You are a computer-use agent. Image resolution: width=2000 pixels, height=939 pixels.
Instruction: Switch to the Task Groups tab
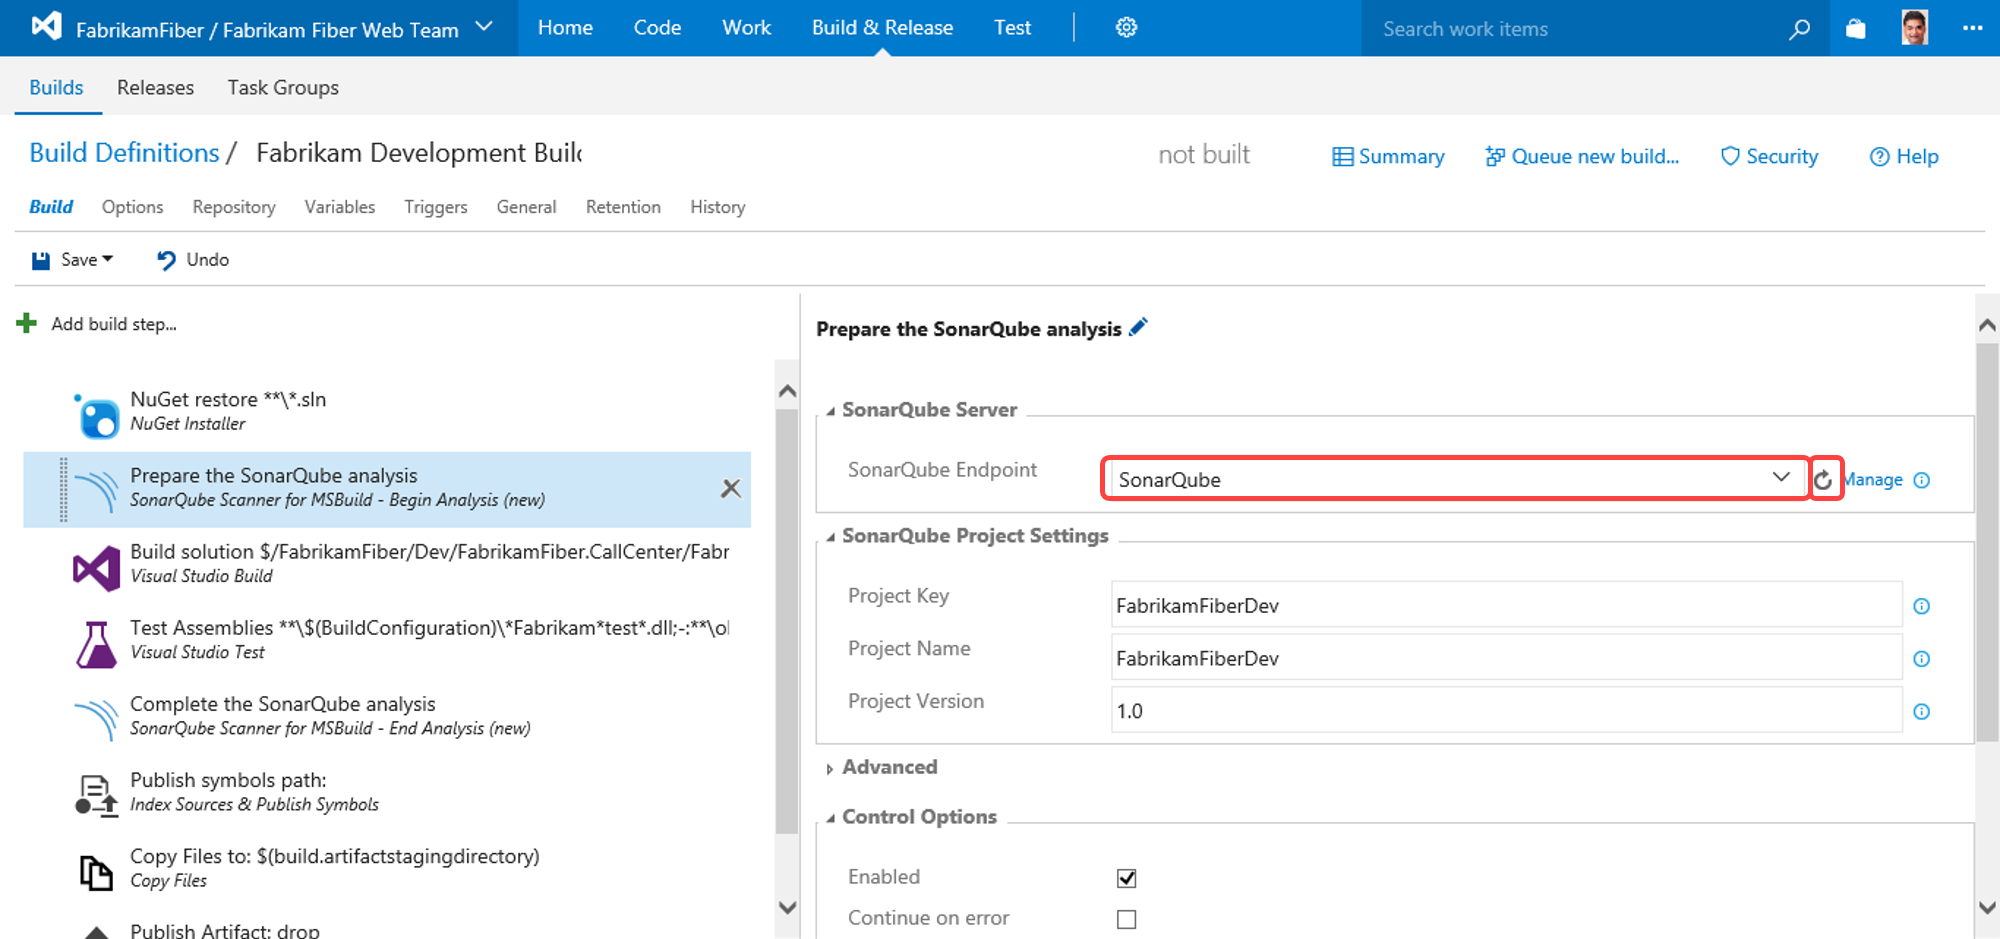283,87
